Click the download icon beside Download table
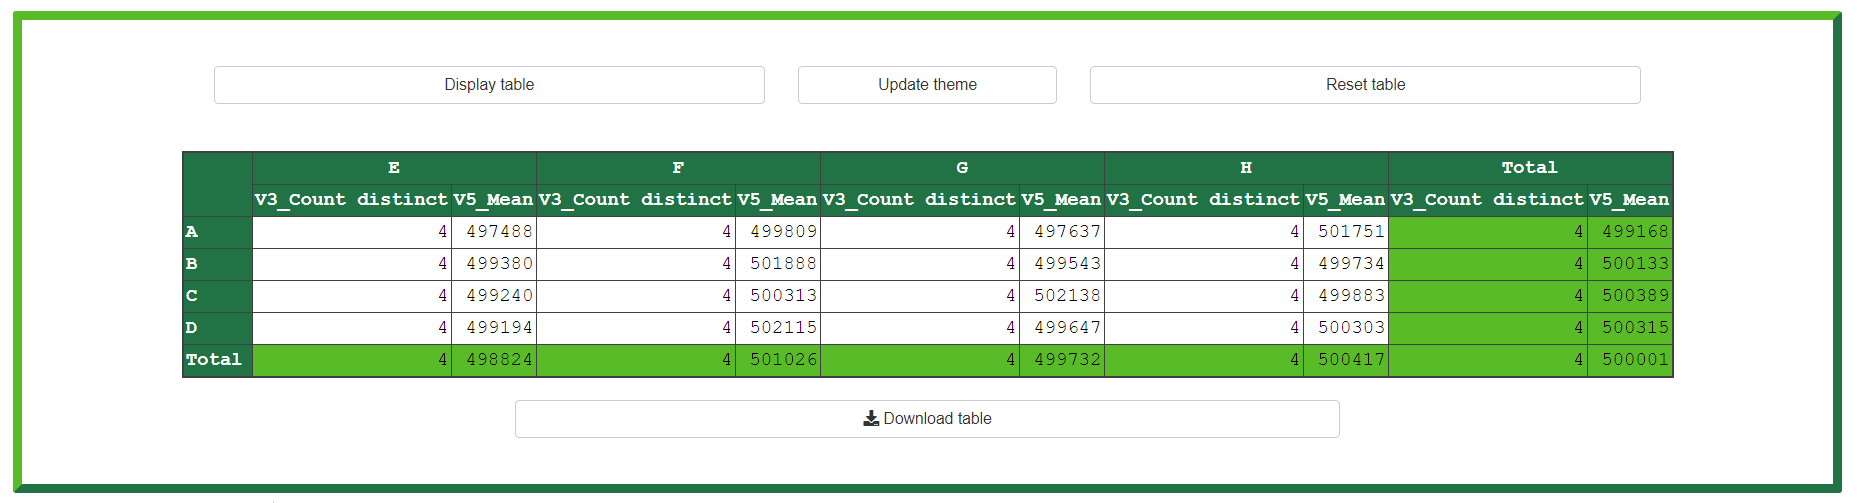 point(871,418)
